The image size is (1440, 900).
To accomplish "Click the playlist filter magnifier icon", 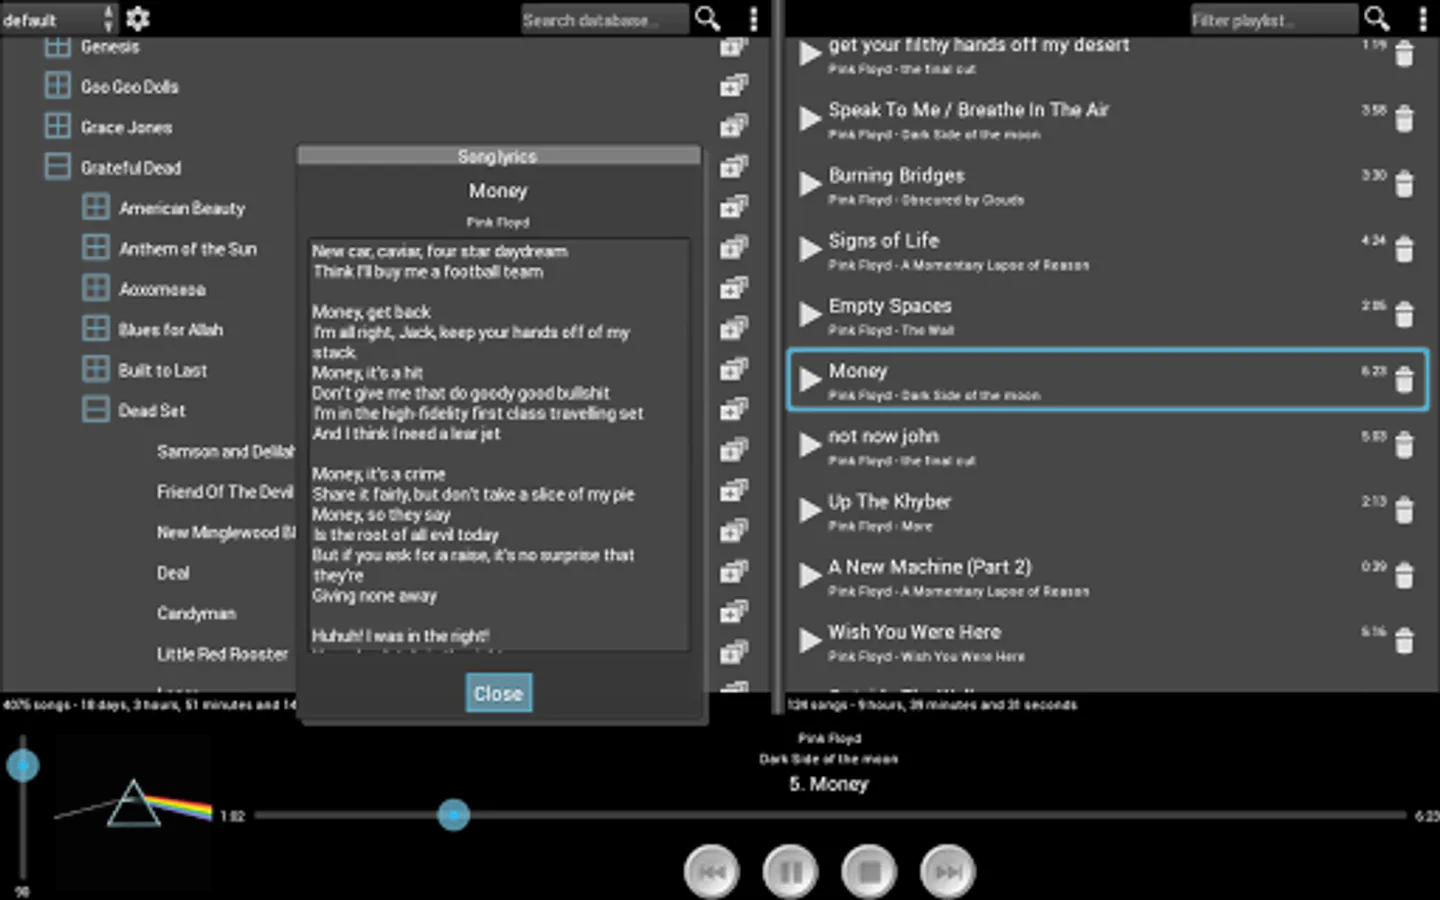I will [x=1377, y=18].
